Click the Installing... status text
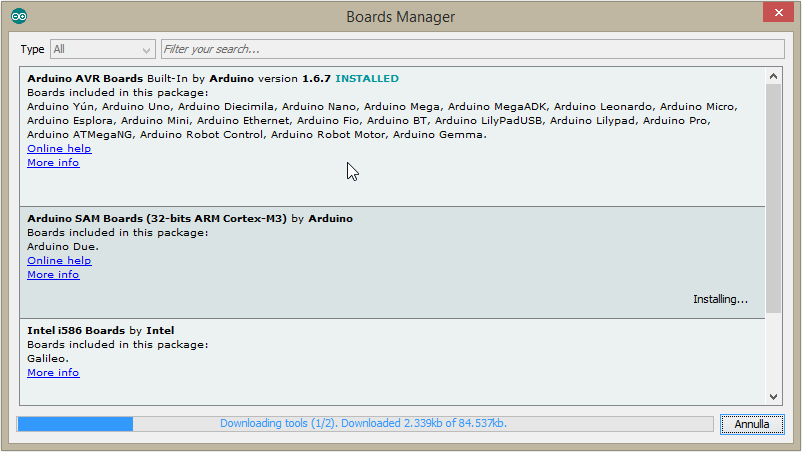 pos(720,299)
